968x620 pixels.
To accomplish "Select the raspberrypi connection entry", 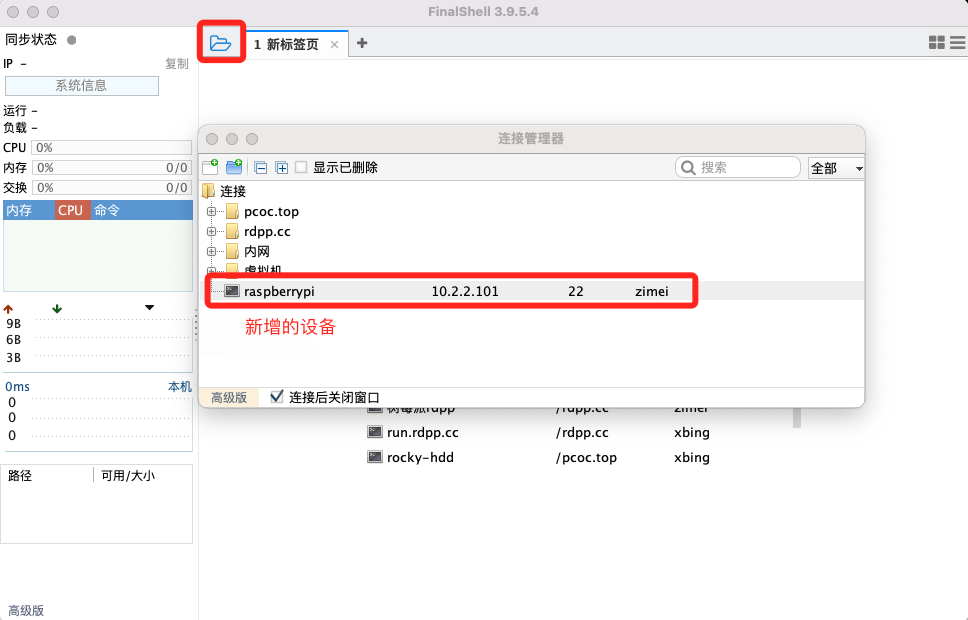I will (x=280, y=291).
